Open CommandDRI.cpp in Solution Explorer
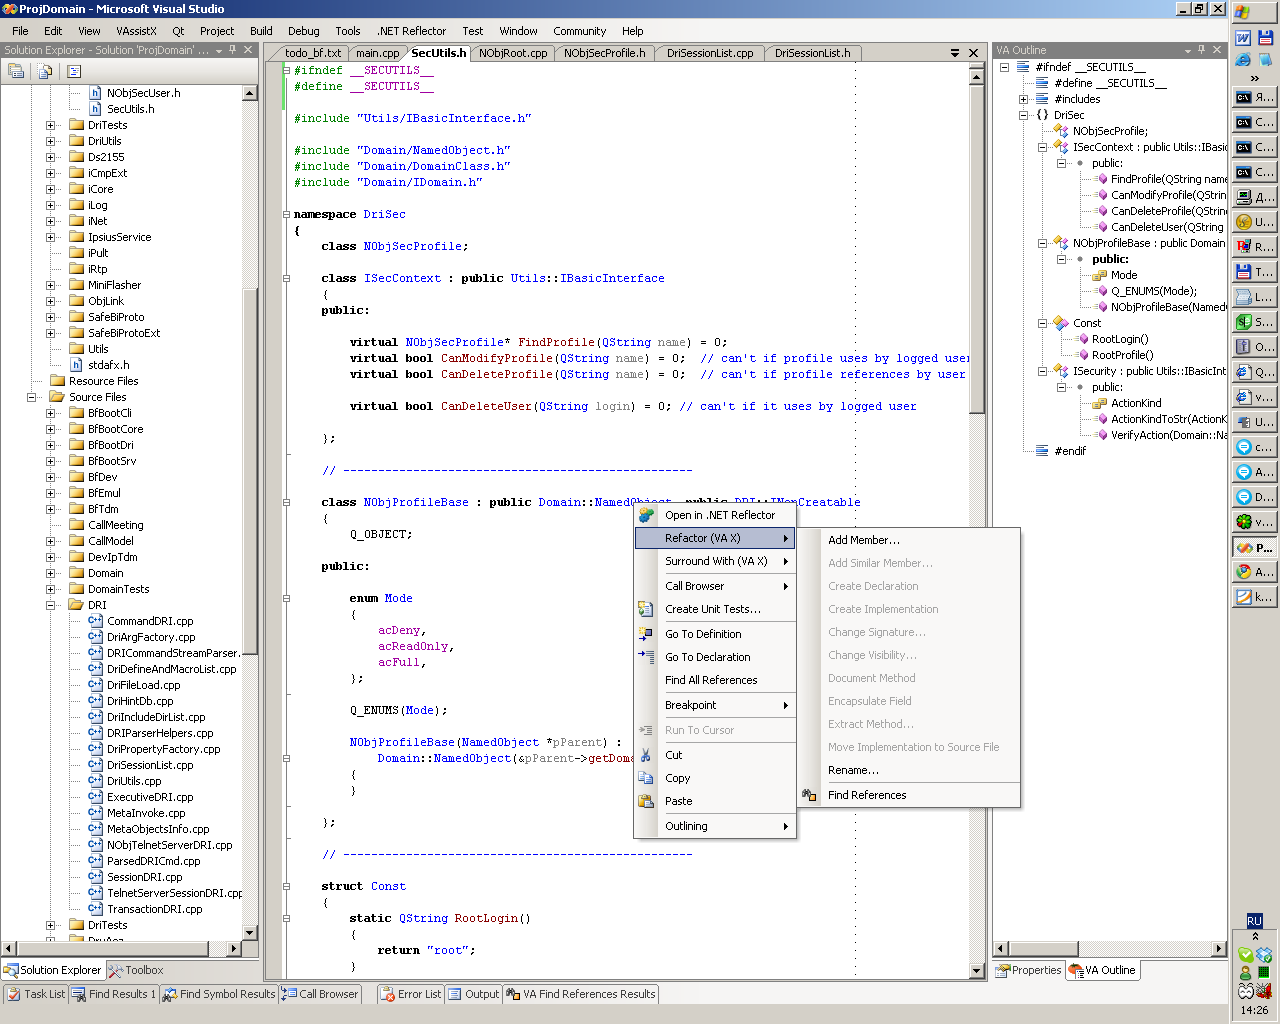 tap(150, 621)
